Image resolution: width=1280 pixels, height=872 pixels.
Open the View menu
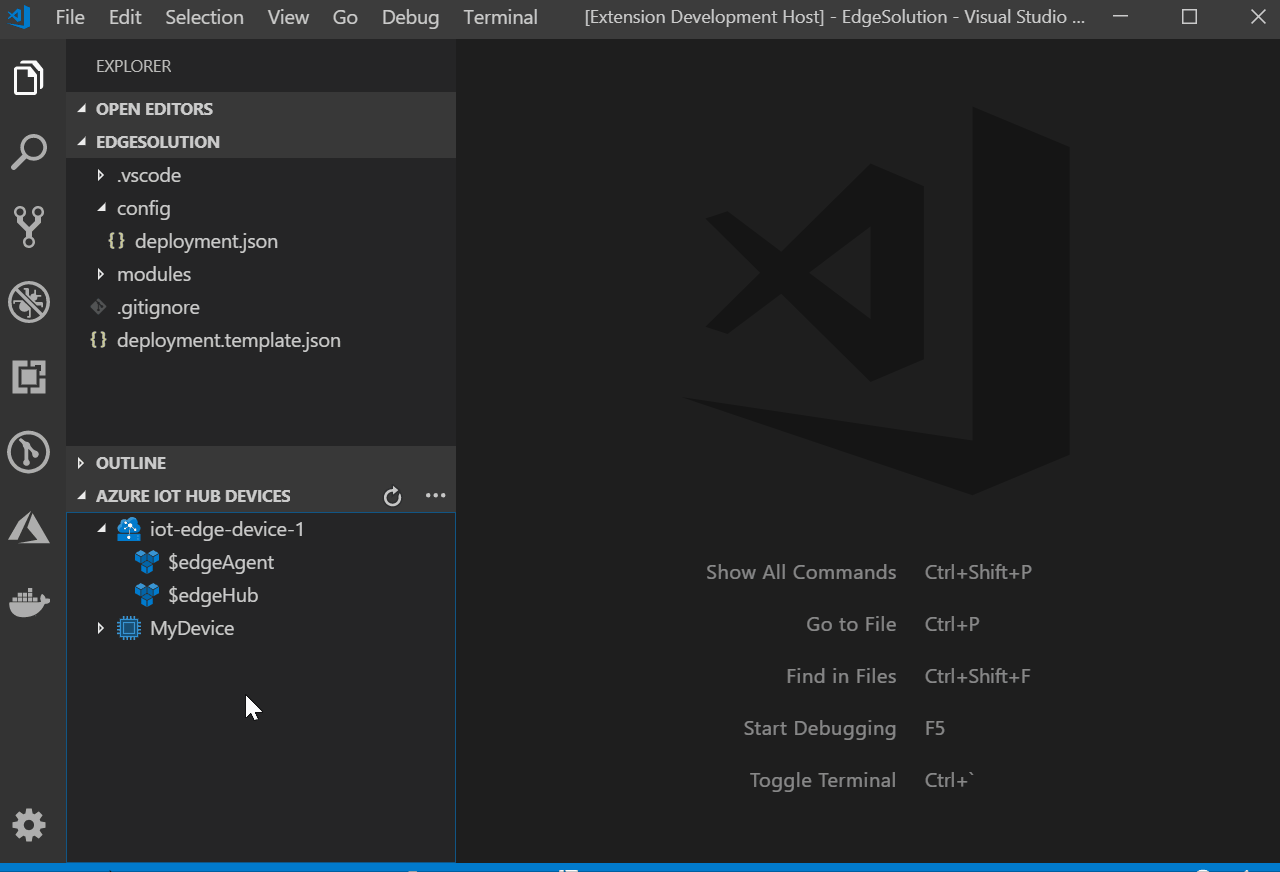[288, 17]
